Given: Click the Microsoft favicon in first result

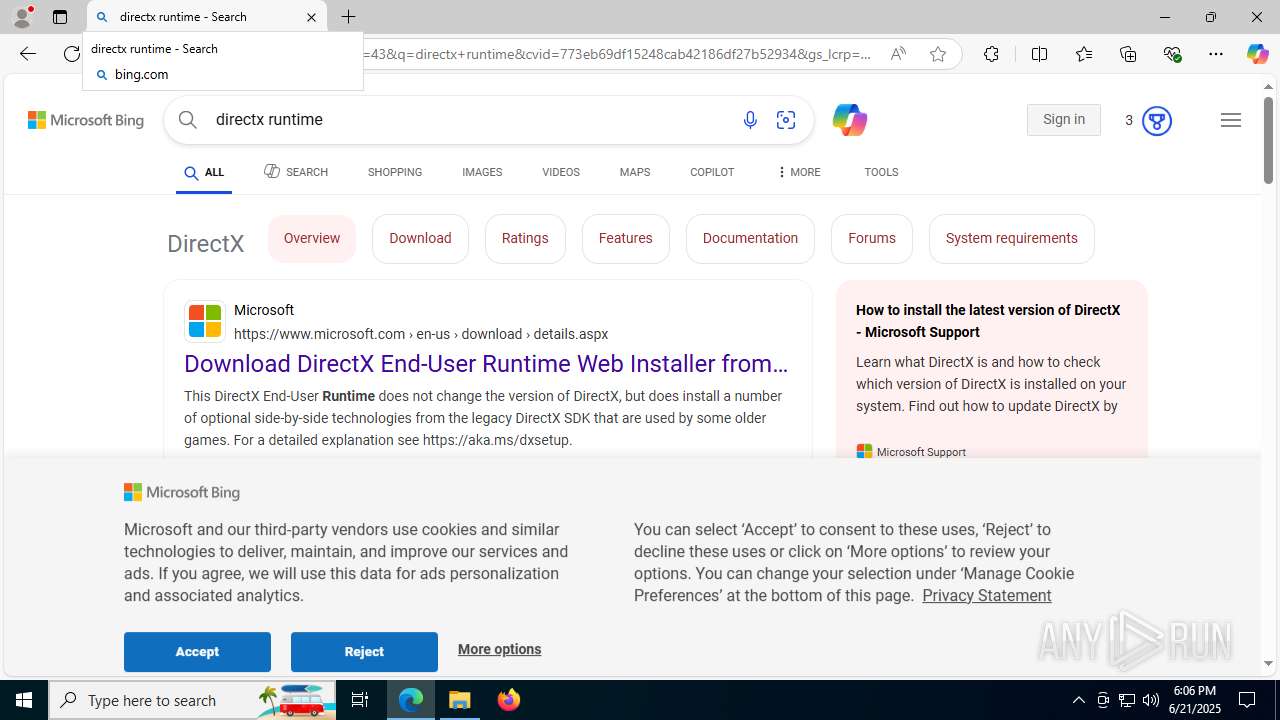Looking at the screenshot, I should pyautogui.click(x=205, y=322).
